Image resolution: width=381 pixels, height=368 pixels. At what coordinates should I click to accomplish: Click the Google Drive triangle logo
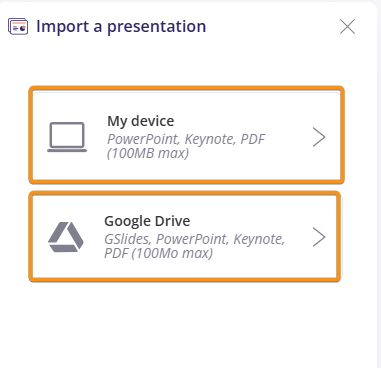coord(66,237)
